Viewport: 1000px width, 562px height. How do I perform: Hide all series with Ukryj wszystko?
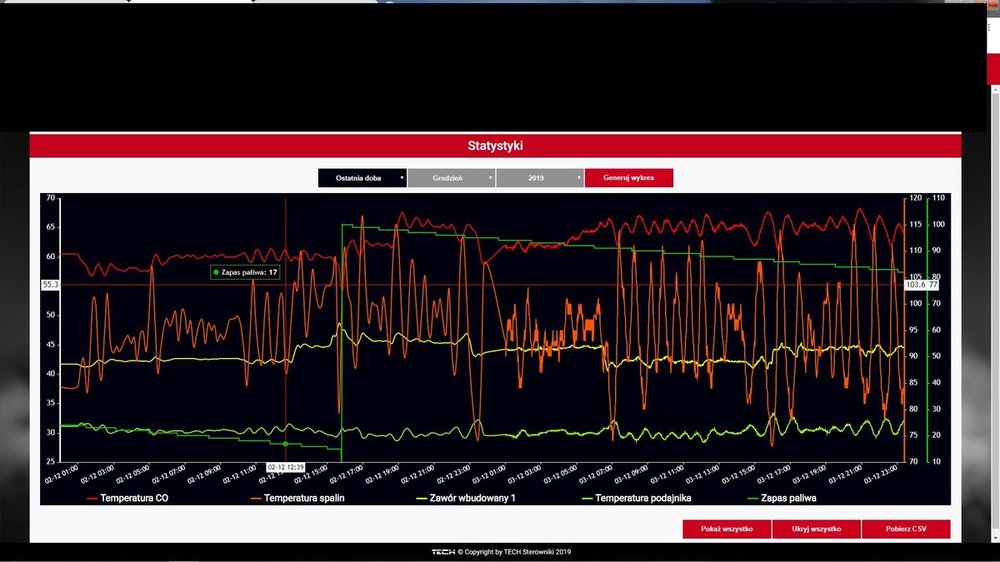click(816, 529)
